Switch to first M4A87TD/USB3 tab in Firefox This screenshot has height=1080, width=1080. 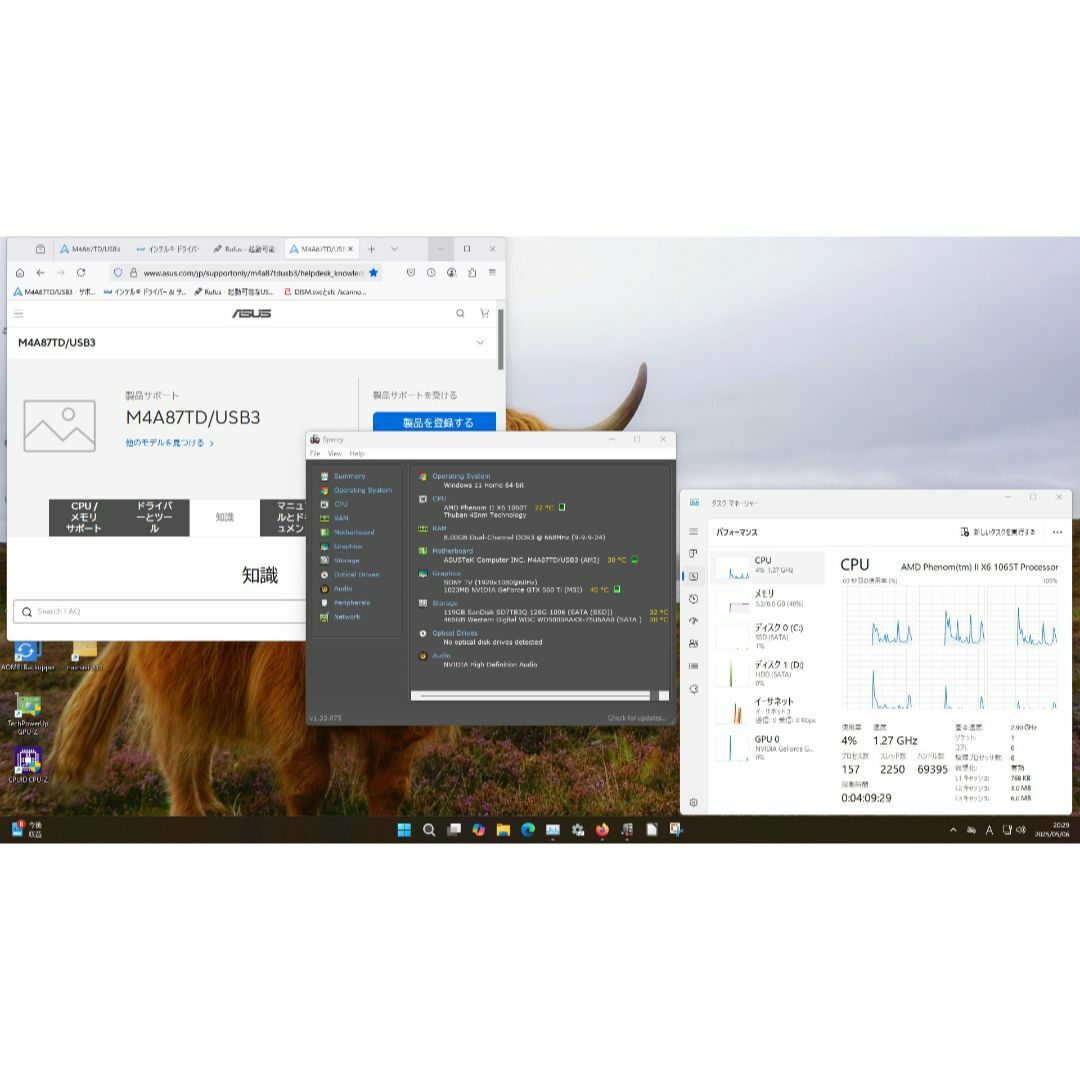coord(91,249)
